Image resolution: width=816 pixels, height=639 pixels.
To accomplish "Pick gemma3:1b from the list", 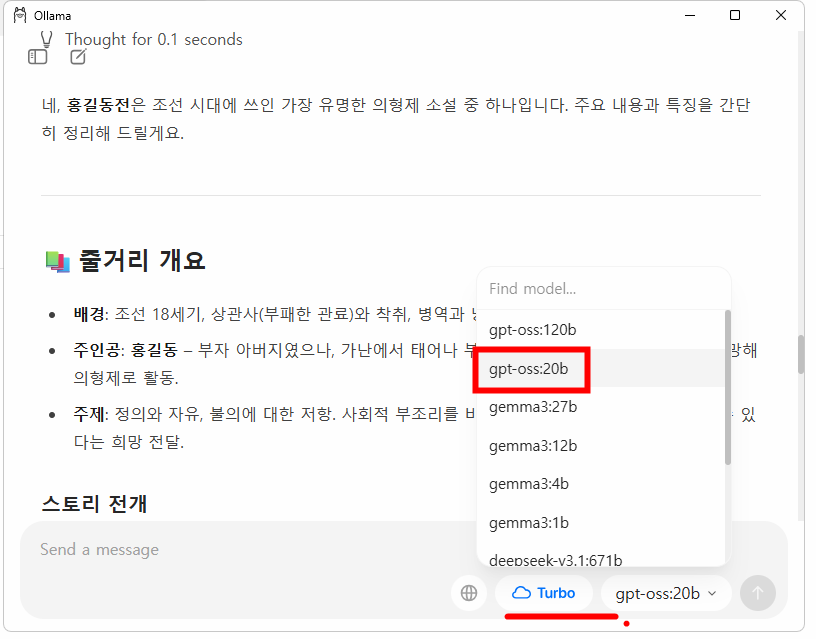I will pyautogui.click(x=601, y=523).
